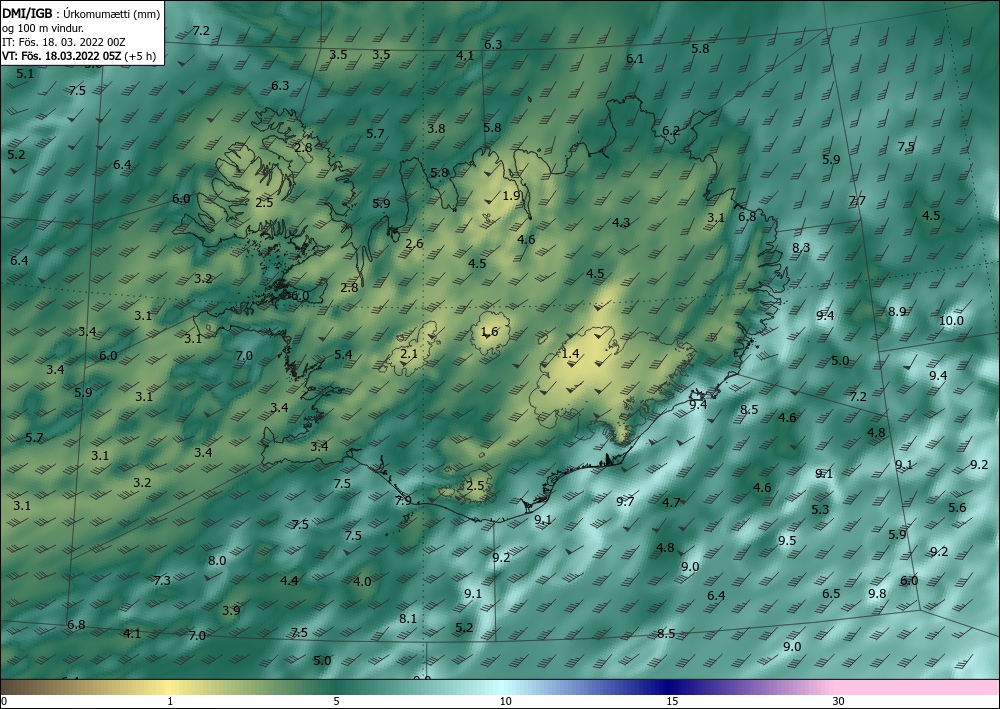Click the map value 8.3

point(801,247)
